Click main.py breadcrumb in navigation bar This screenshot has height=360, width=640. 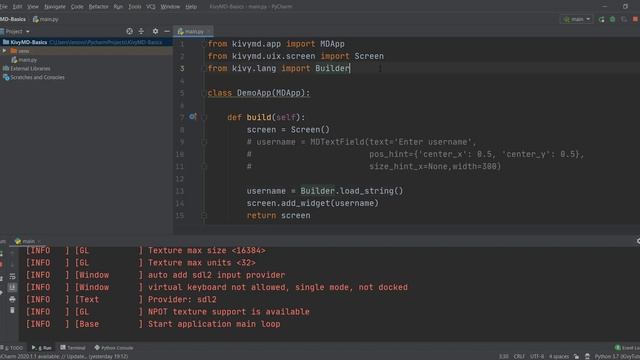(45, 19)
